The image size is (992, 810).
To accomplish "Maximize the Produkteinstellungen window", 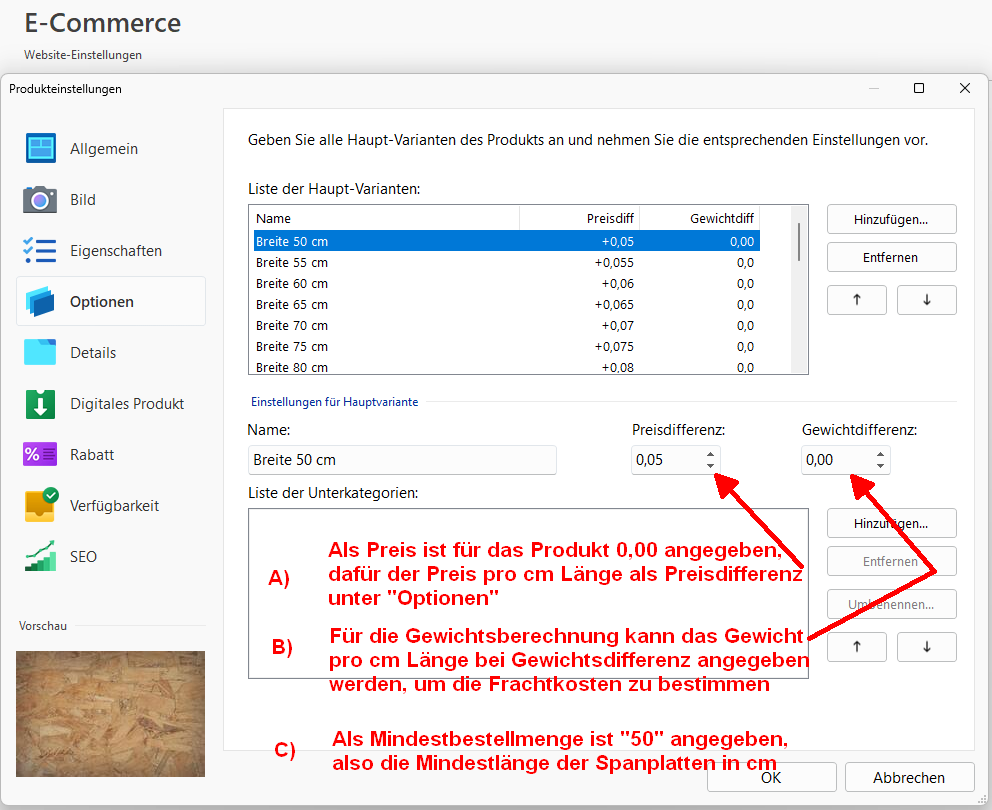I will pos(919,88).
